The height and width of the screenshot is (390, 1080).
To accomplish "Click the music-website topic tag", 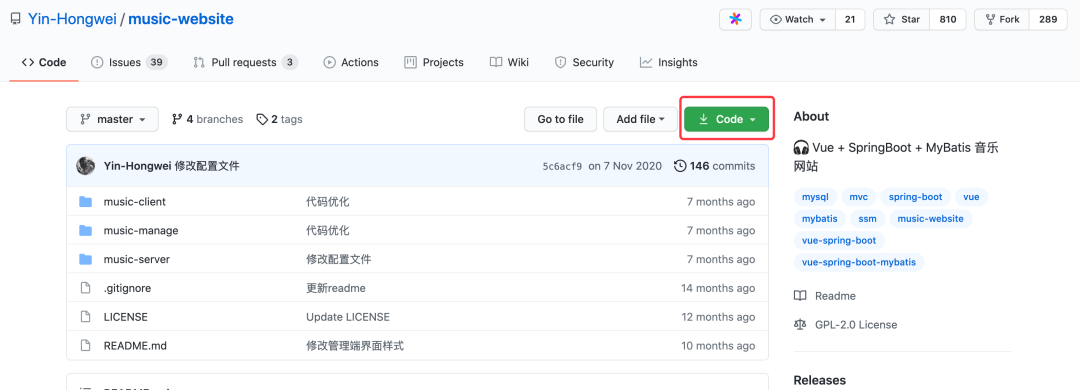I will click(x=931, y=219).
